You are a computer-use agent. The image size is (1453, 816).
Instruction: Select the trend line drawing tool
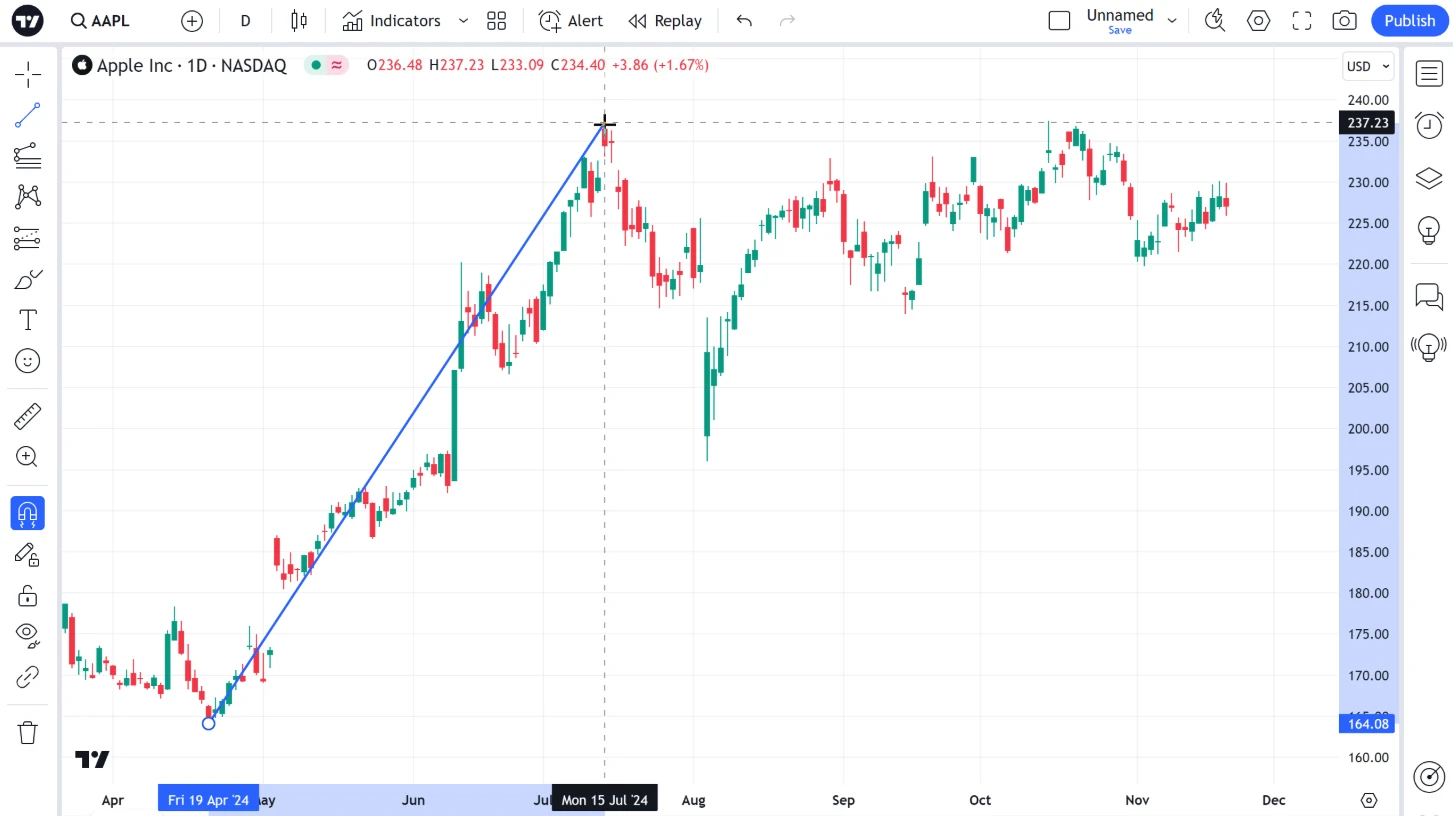pos(28,115)
